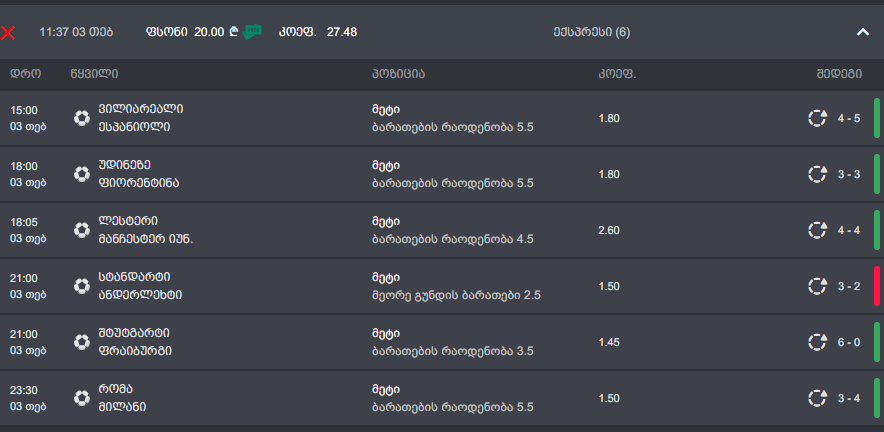The width and height of the screenshot is (884, 432).
Task: Click the red X lost-bet icon
Action: pyautogui.click(x=8, y=32)
